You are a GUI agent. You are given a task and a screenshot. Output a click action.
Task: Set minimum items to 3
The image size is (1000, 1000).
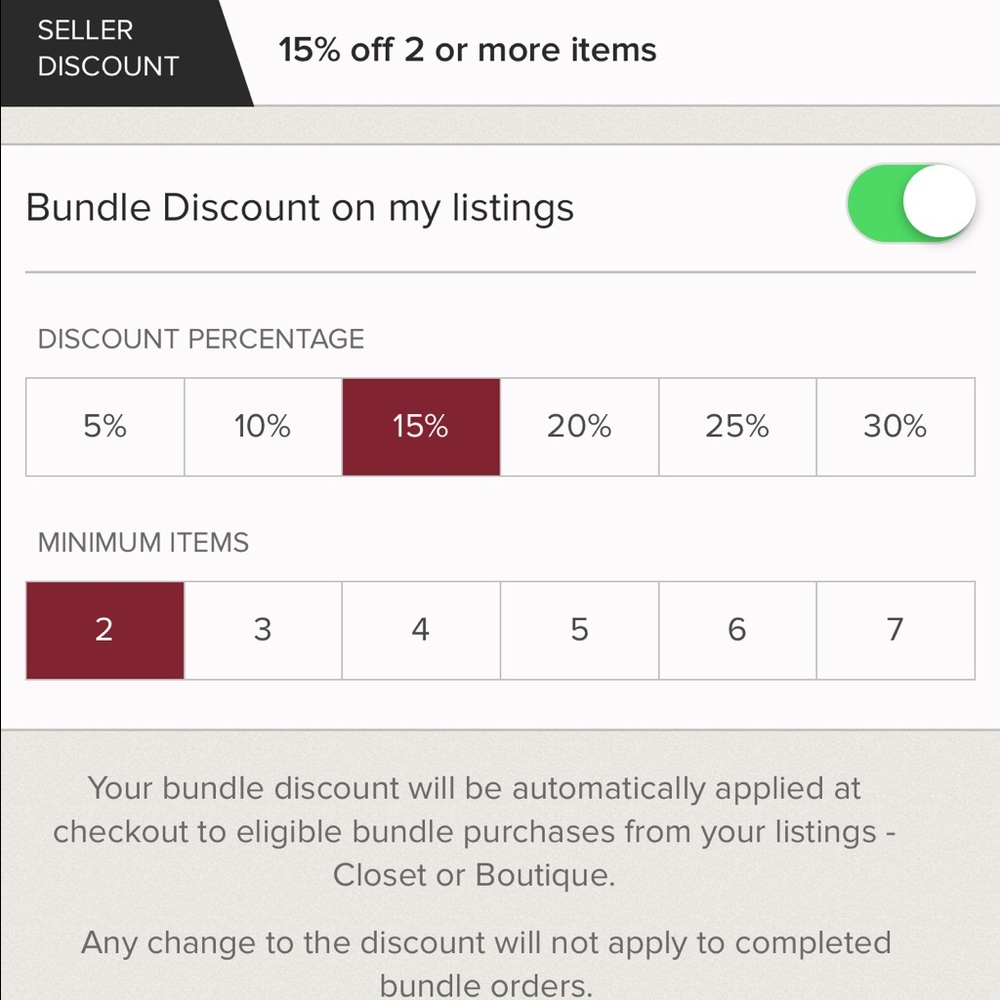pos(263,630)
